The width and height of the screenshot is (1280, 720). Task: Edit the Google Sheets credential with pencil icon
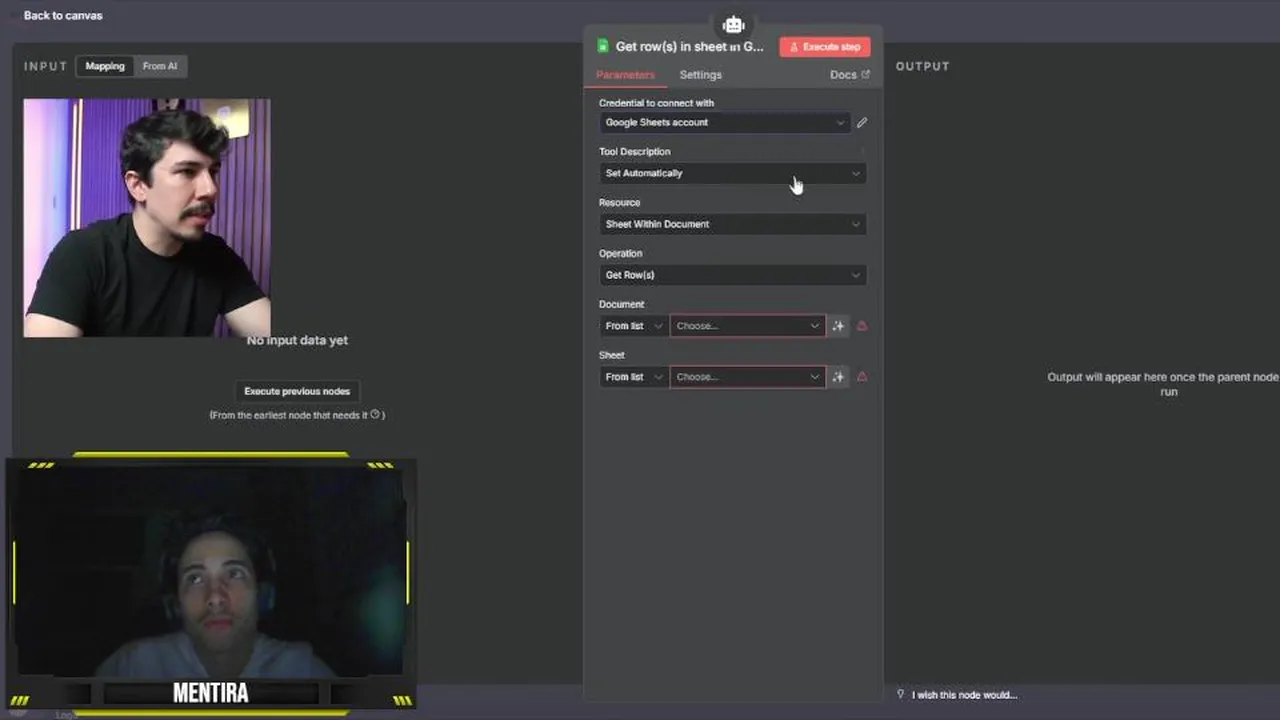(862, 123)
